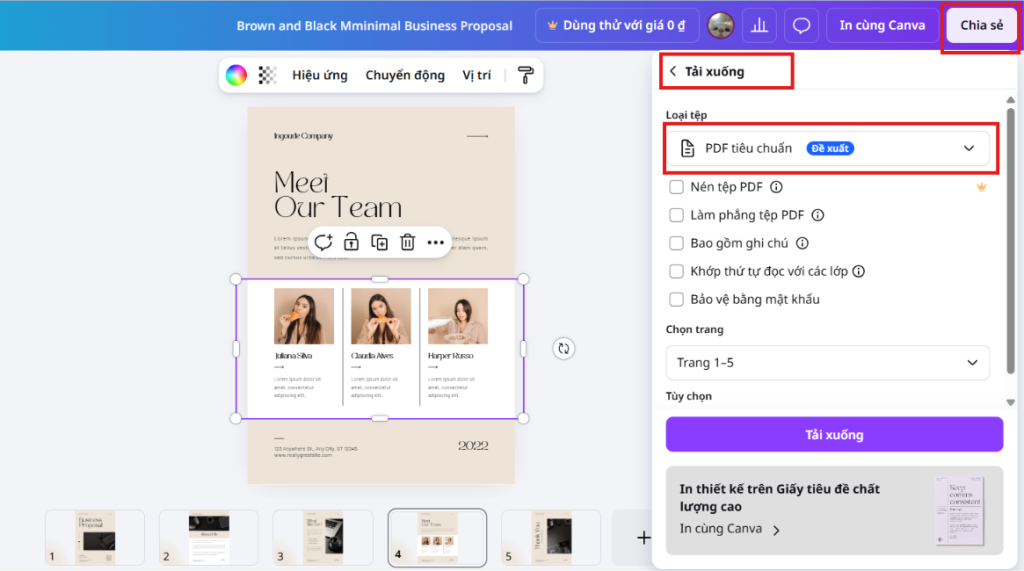Click the purple Tải xuống download button
The width and height of the screenshot is (1024, 571).
pyautogui.click(x=834, y=434)
